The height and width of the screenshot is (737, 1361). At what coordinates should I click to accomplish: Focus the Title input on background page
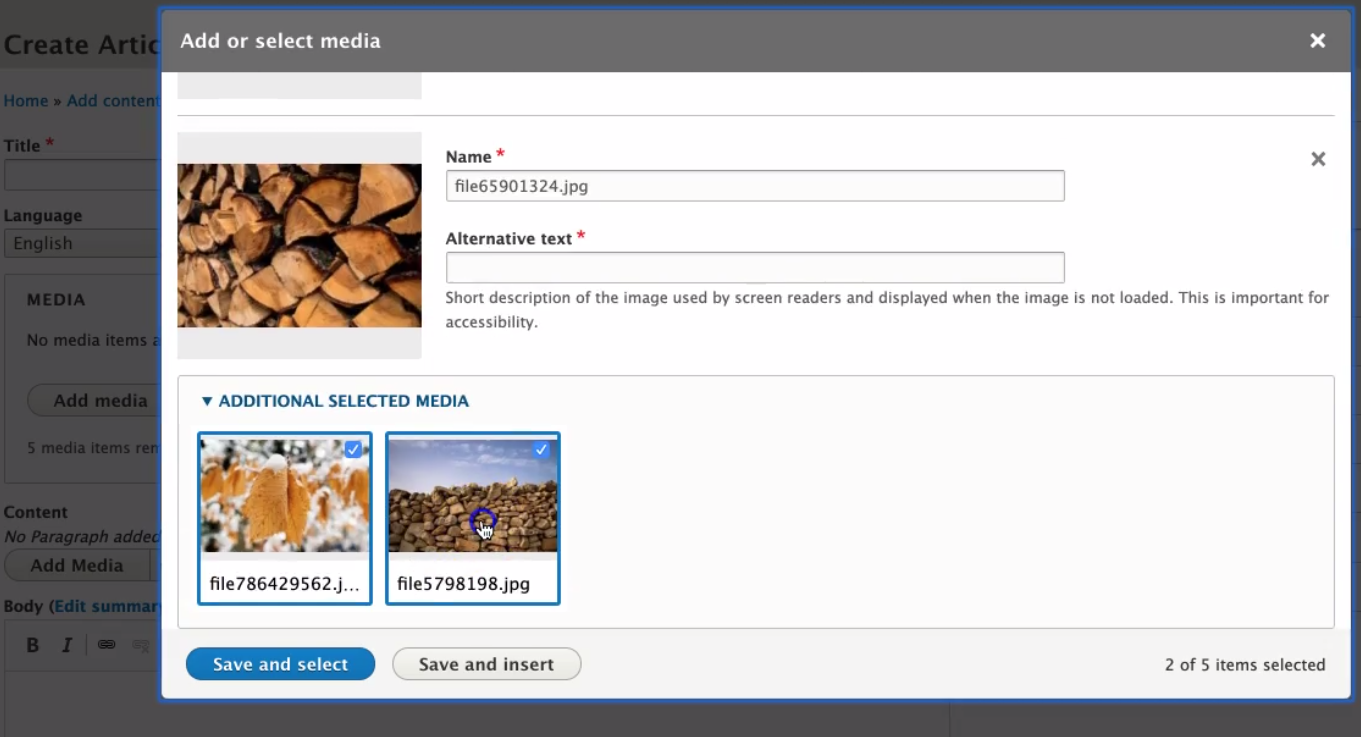tap(81, 175)
